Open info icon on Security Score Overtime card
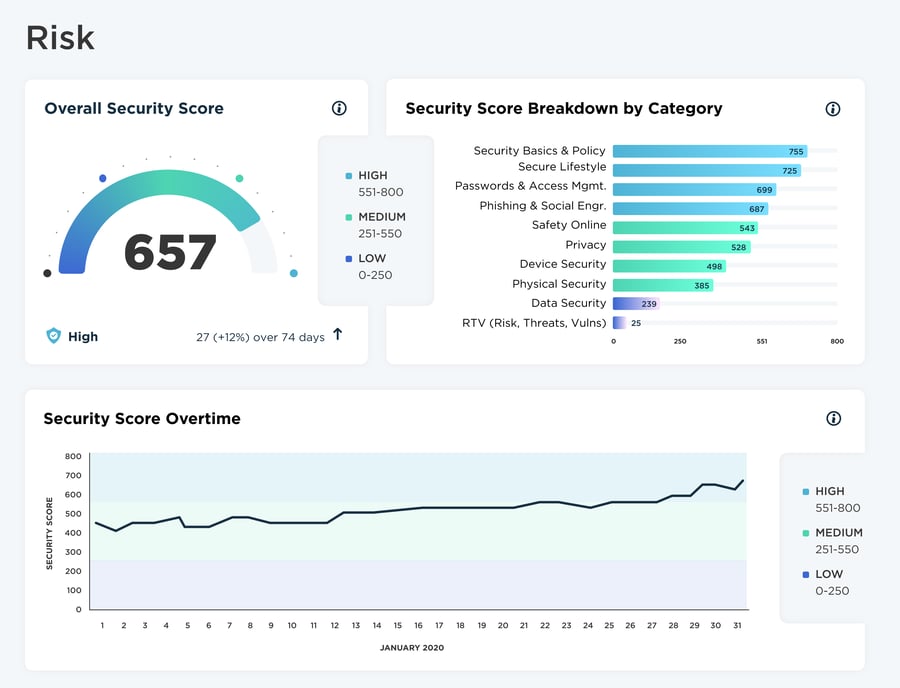This screenshot has height=688, width=900. tap(833, 418)
